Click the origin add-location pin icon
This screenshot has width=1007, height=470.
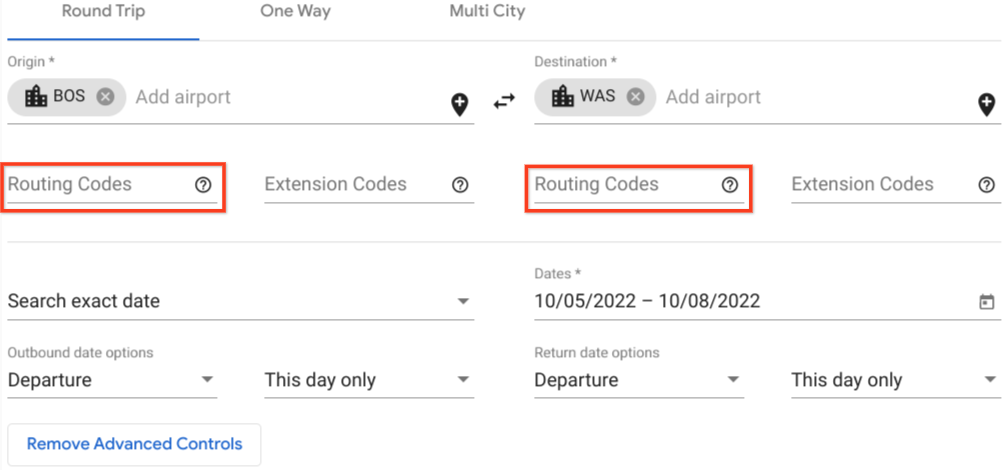click(x=460, y=104)
